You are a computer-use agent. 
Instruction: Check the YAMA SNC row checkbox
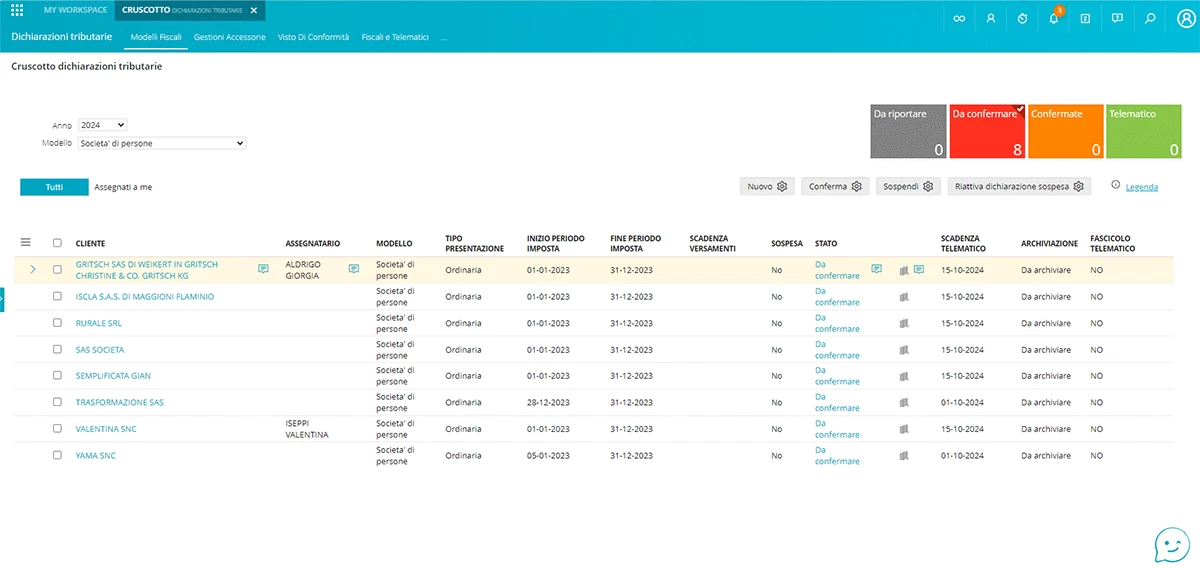click(57, 455)
